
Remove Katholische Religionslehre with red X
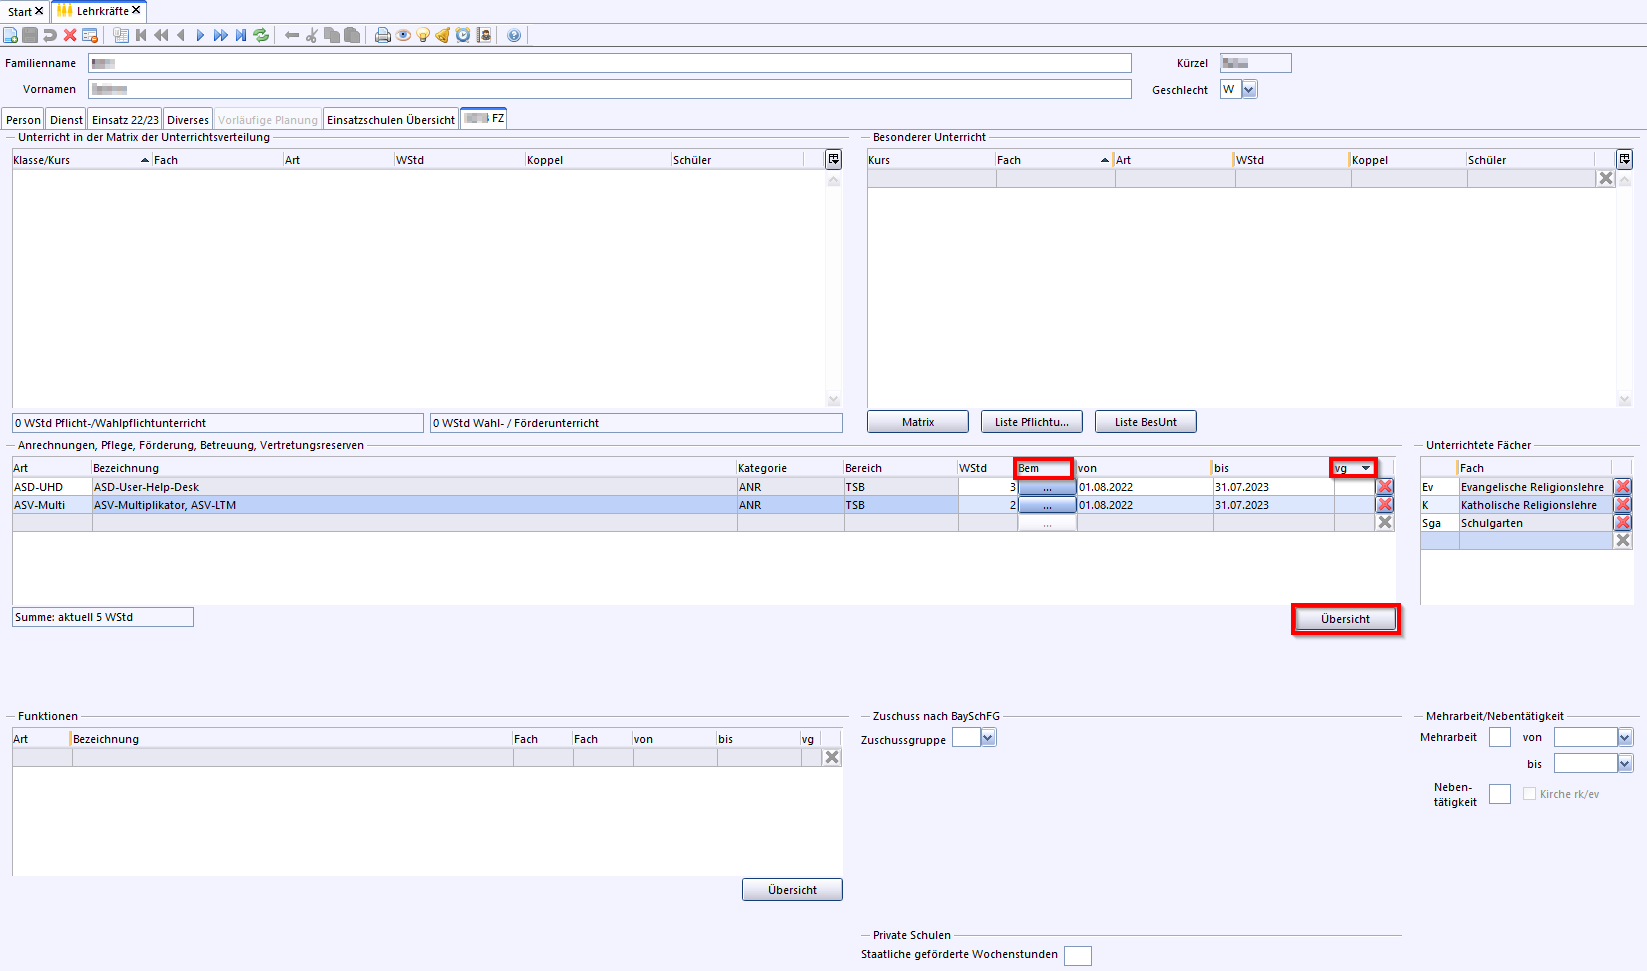1623,505
